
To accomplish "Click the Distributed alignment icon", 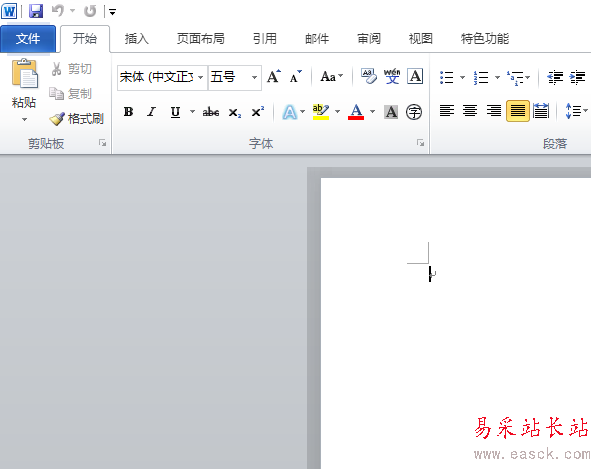I will pyautogui.click(x=541, y=111).
